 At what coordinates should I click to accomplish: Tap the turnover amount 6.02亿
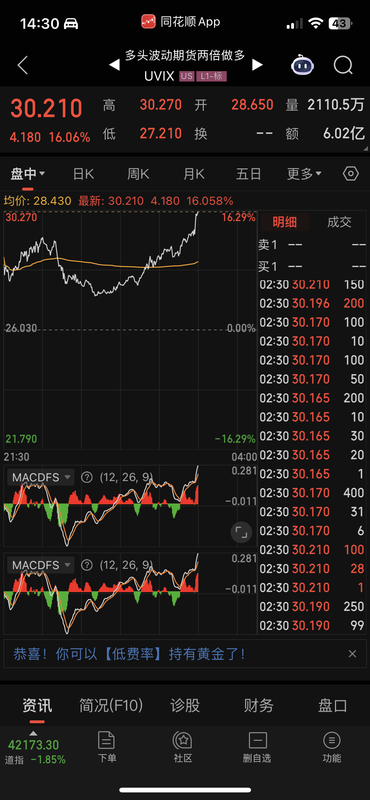[x=344, y=134]
